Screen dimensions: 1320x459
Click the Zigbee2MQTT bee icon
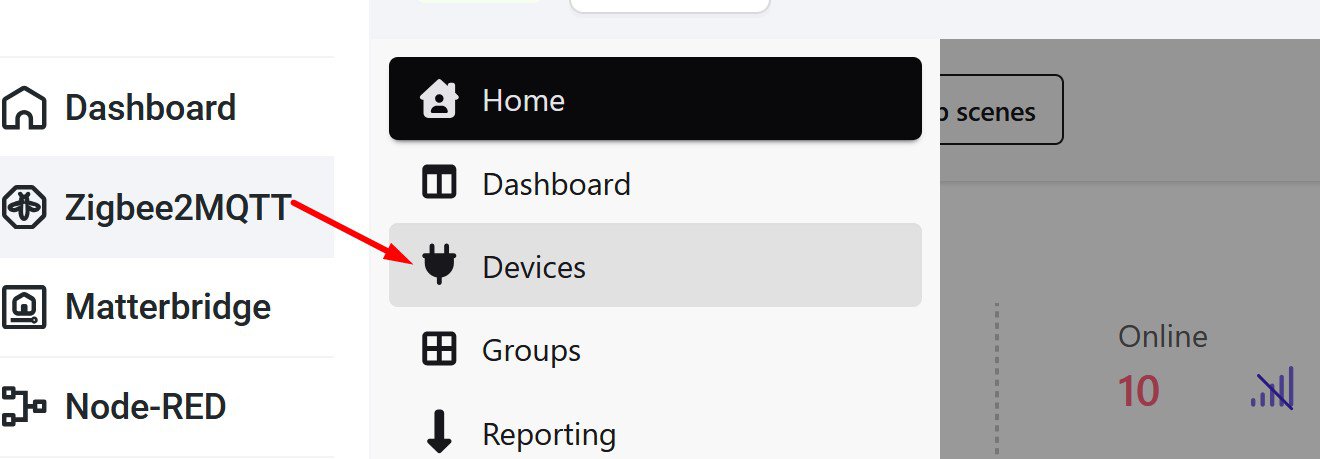click(x=24, y=207)
